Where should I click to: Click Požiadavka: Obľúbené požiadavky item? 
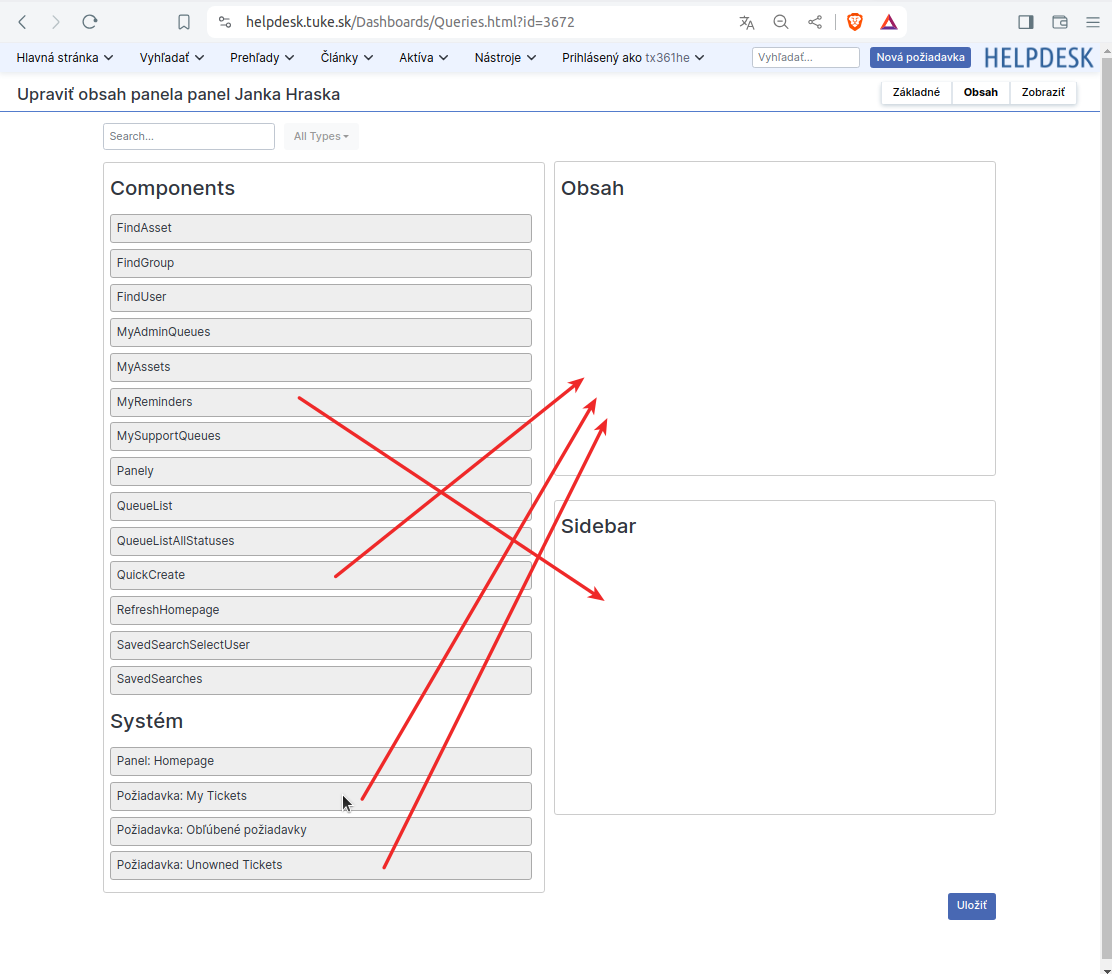coord(321,831)
